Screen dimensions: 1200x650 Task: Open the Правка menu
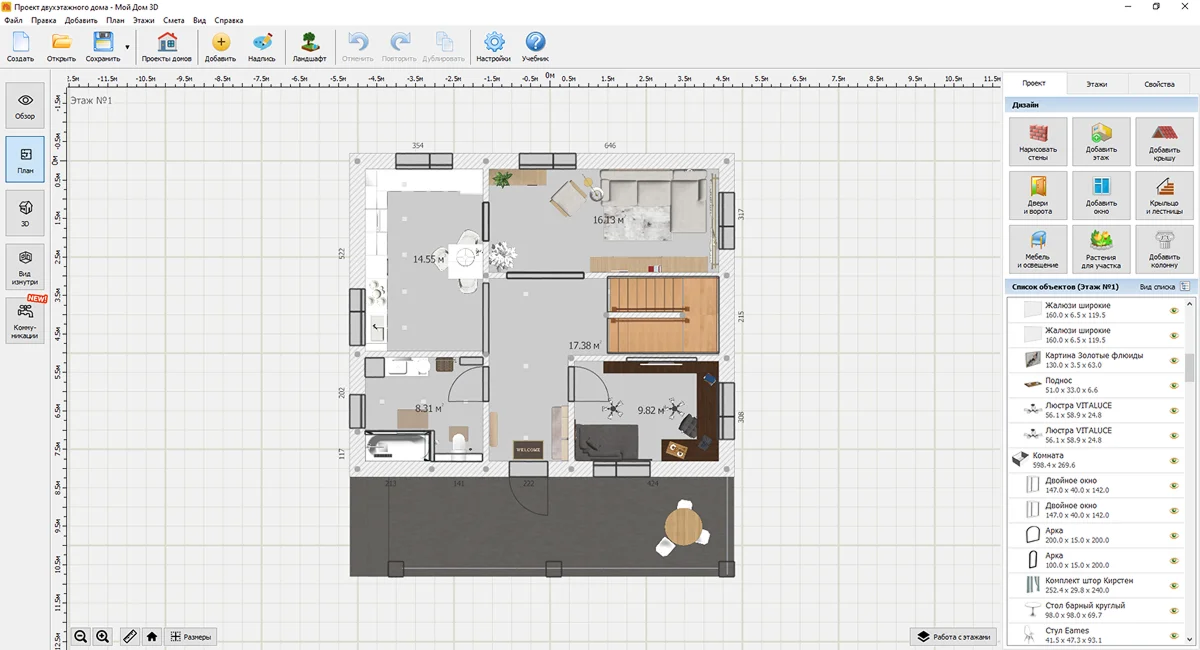coord(44,20)
